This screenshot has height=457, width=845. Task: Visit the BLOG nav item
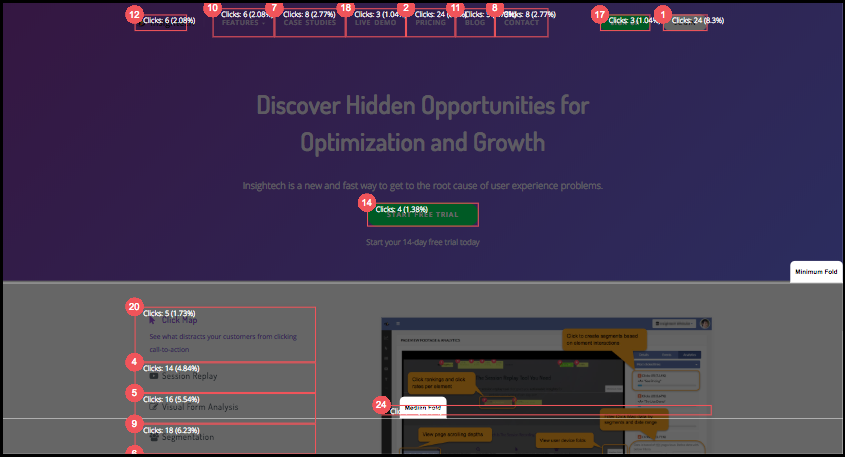tap(475, 23)
